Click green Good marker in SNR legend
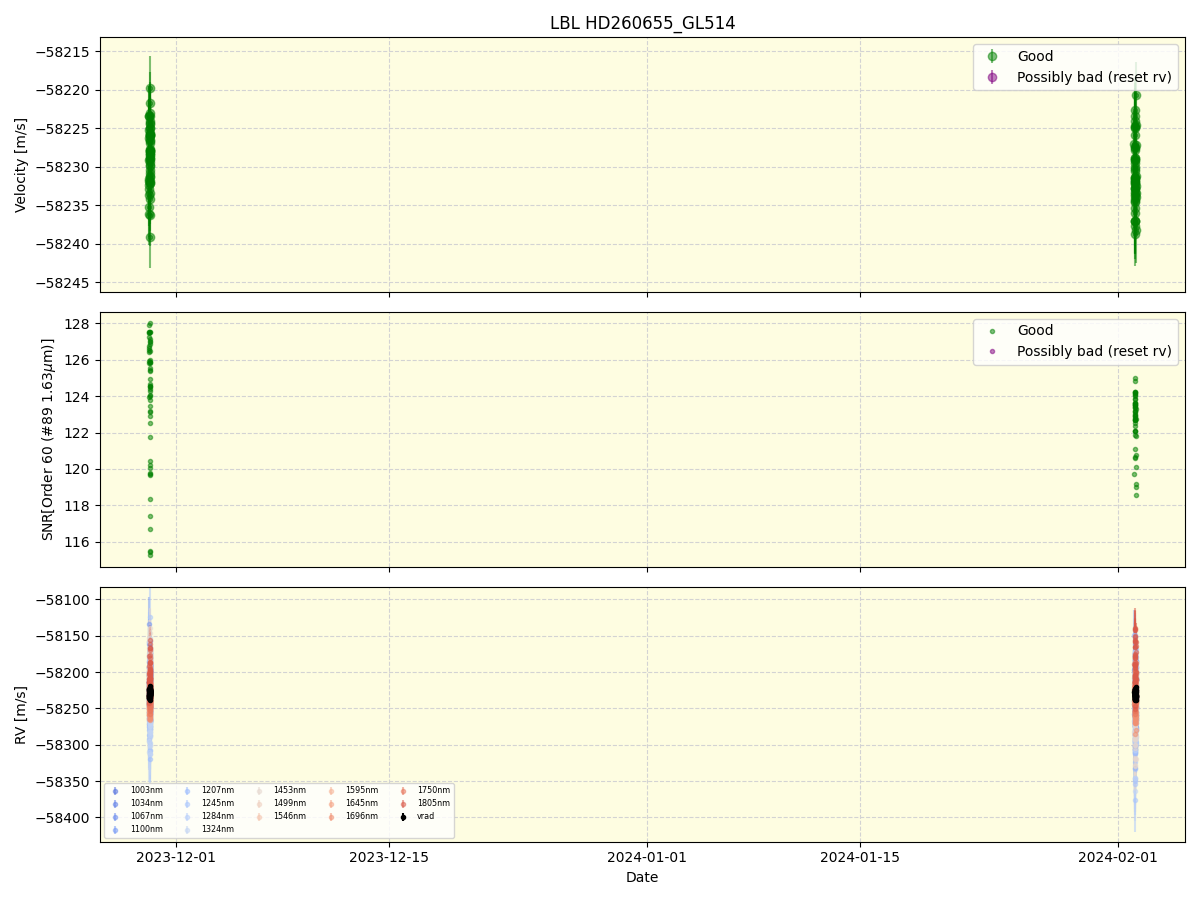 [x=992, y=331]
